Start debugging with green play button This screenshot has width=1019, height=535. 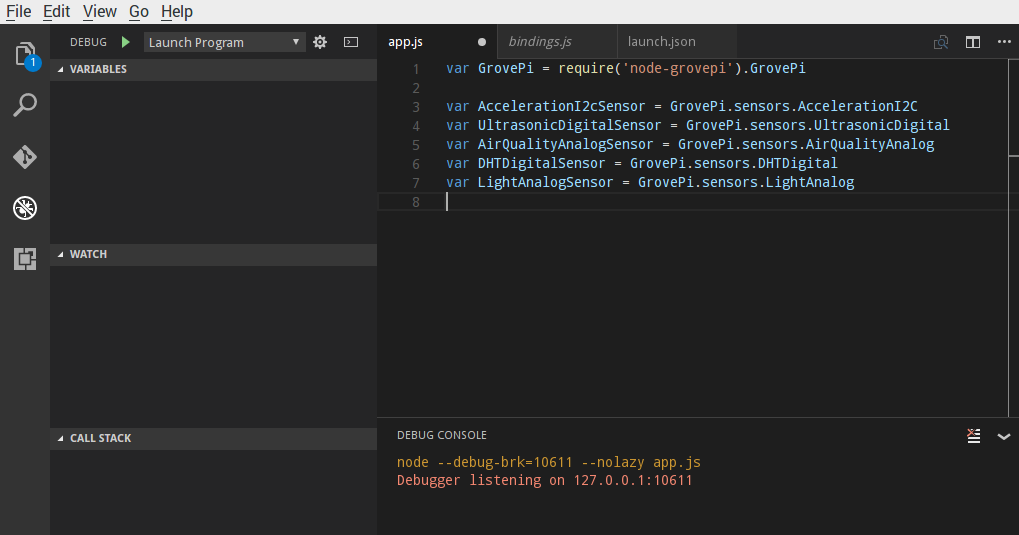click(x=125, y=42)
